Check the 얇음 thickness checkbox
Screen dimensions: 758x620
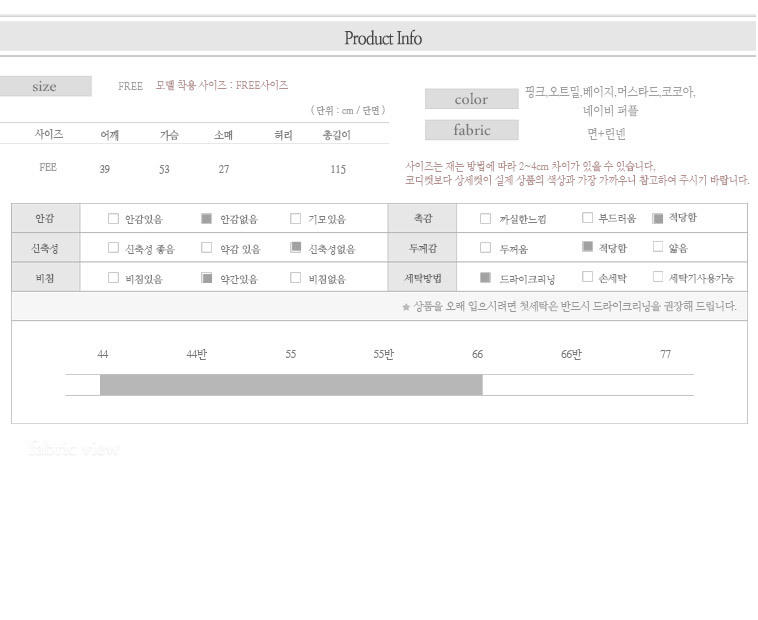tap(658, 247)
